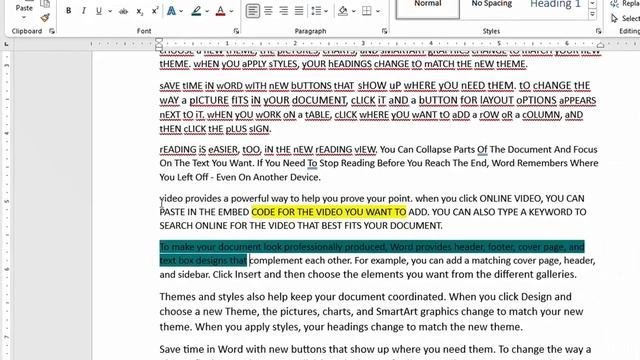This screenshot has width=640, height=360.
Task: Open the Font Color dropdown arrow
Action: [231, 11]
